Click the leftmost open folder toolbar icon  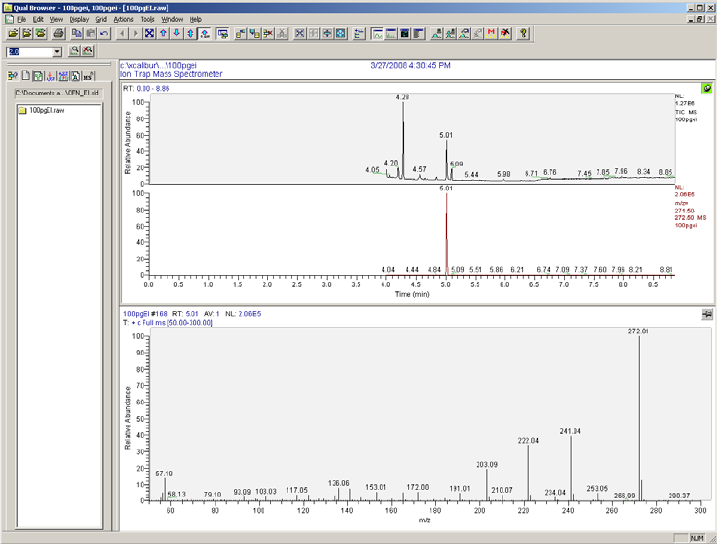click(12, 33)
